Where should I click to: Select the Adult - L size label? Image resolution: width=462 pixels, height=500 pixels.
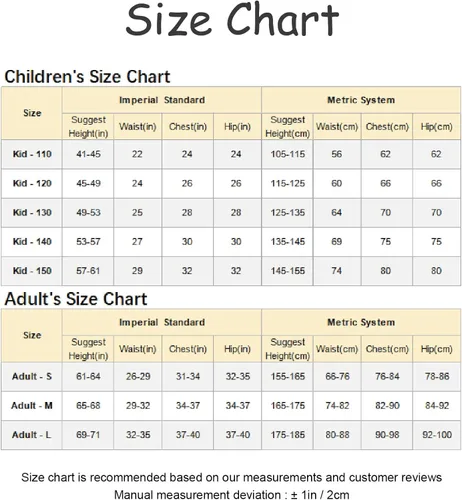click(32, 435)
